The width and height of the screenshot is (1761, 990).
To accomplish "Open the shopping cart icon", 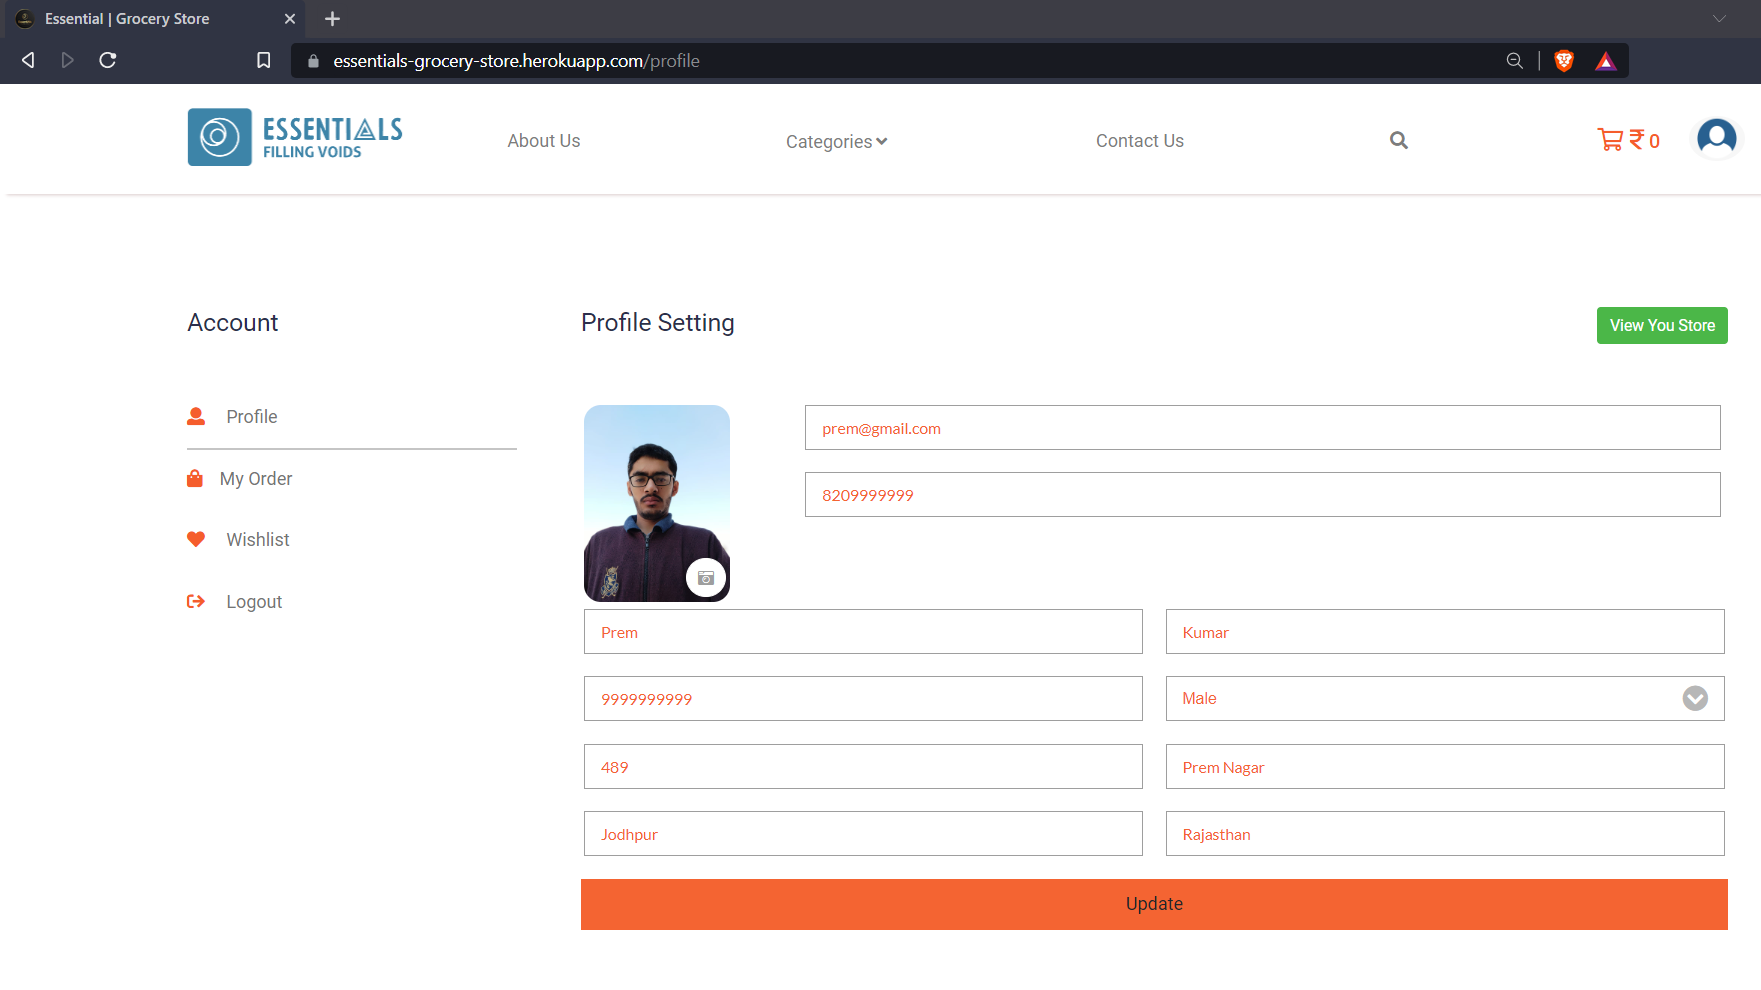I will (x=1610, y=140).
